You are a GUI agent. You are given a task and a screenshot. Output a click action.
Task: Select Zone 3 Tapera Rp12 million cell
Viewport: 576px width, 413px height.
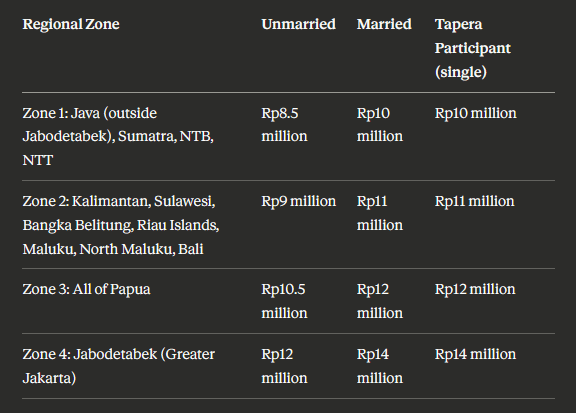point(475,290)
